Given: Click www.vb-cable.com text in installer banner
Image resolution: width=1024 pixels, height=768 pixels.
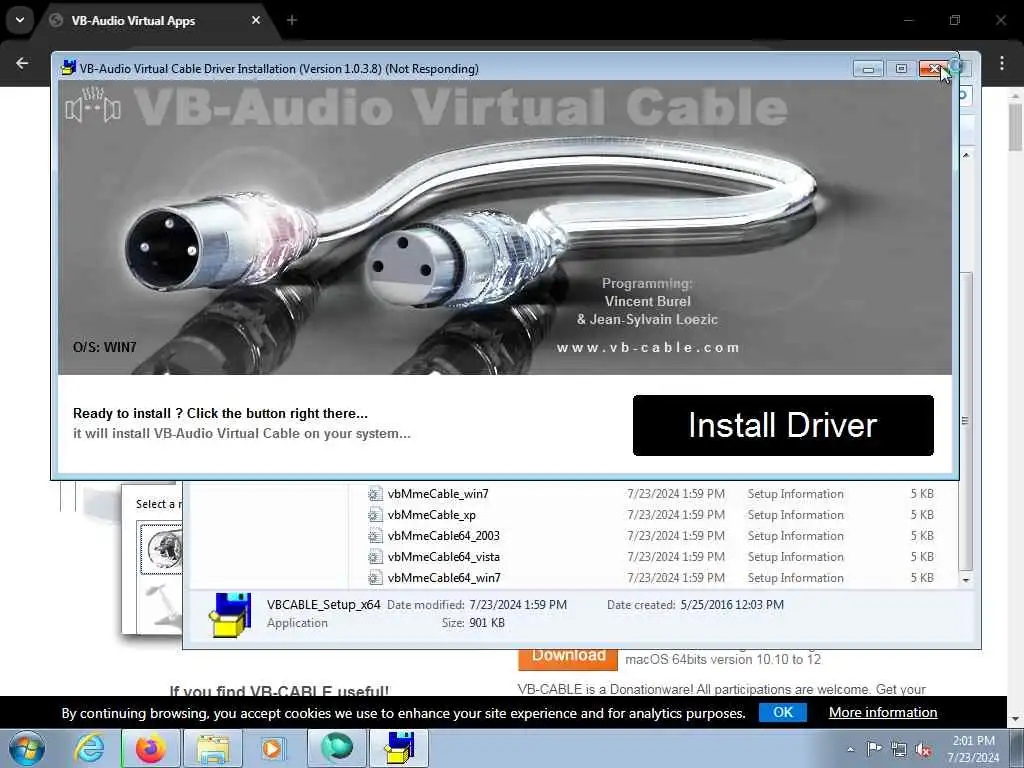Looking at the screenshot, I should [x=647, y=347].
